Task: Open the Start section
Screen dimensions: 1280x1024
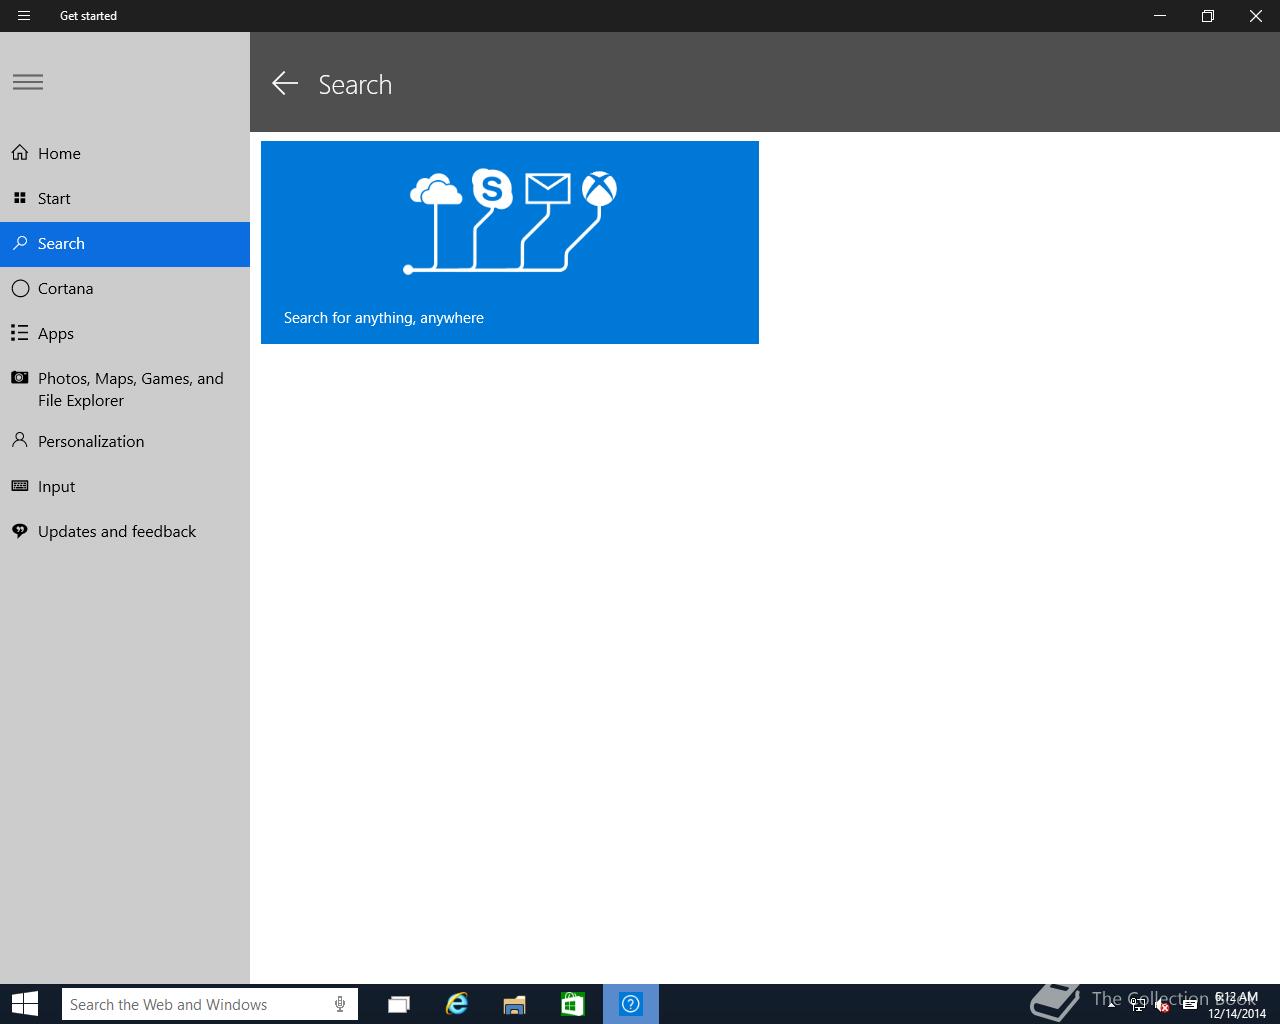Action: [125, 198]
